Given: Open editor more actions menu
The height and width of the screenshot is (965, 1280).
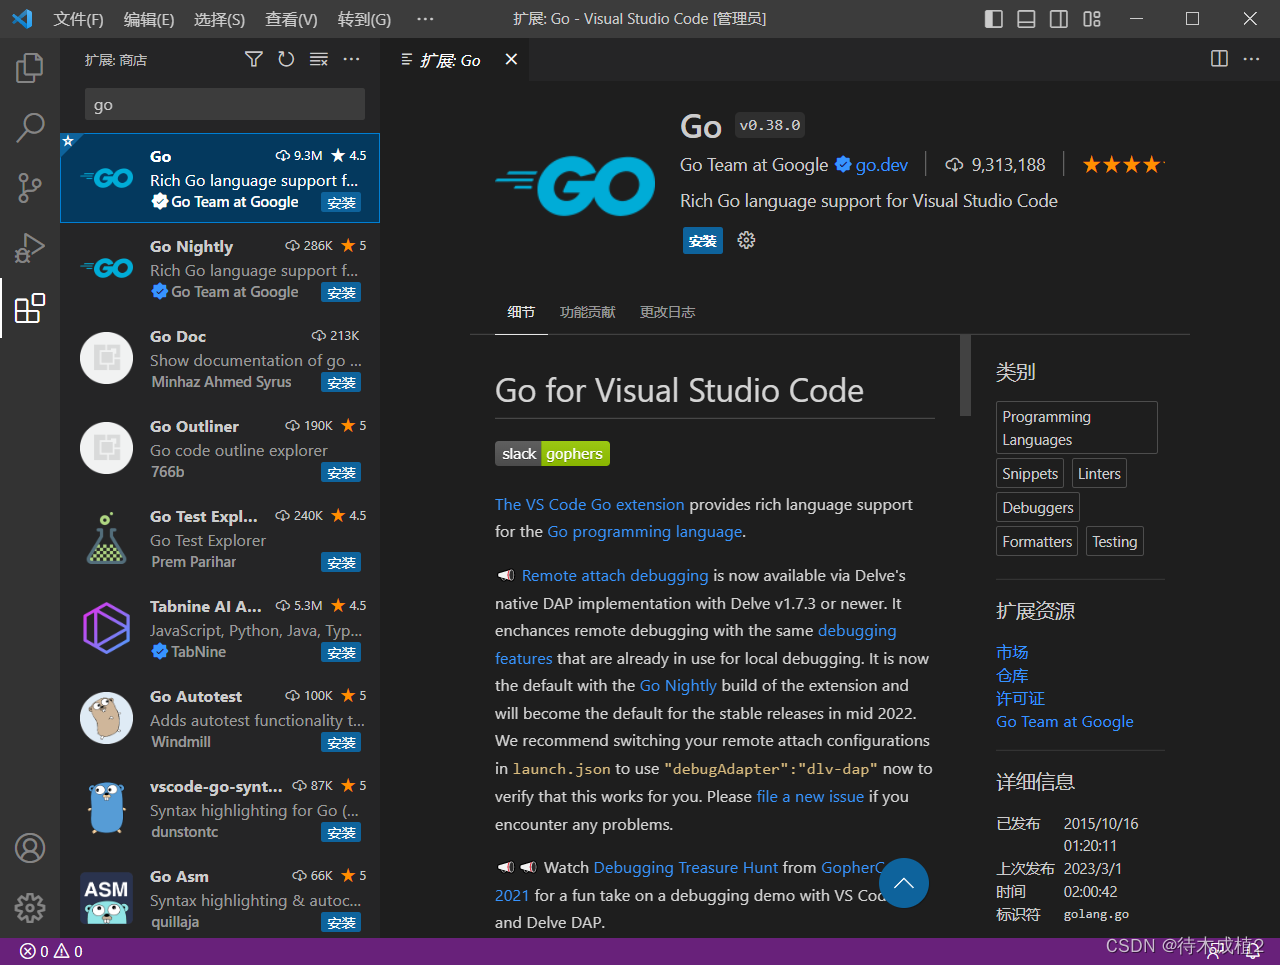Looking at the screenshot, I should click(1251, 59).
